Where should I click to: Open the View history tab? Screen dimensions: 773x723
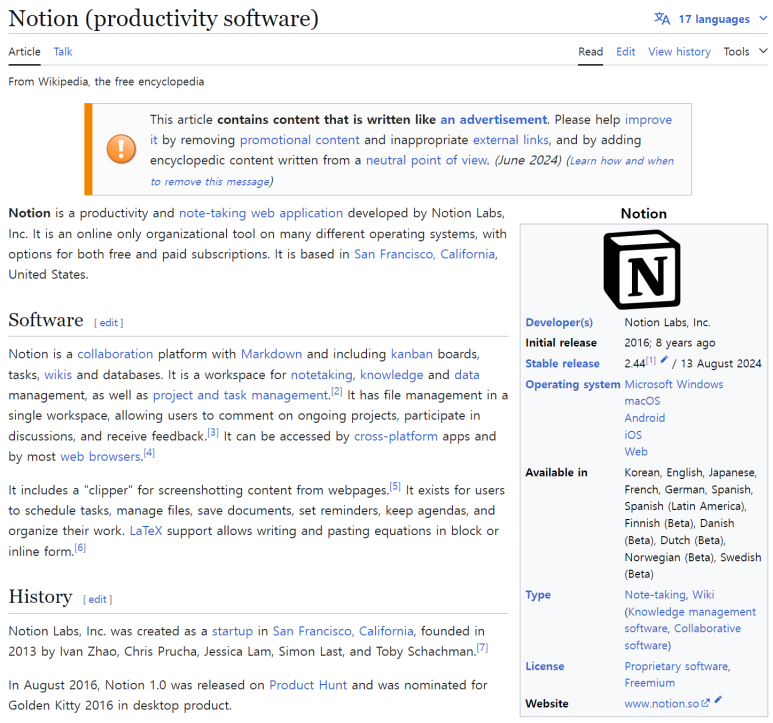679,52
